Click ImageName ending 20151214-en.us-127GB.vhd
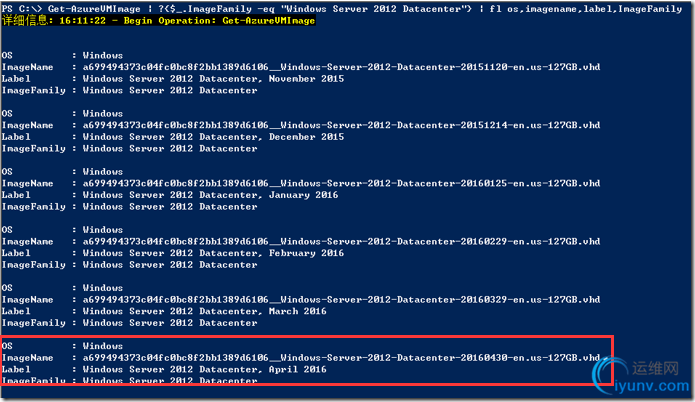Viewport: 695px width, 402px height. click(301, 125)
